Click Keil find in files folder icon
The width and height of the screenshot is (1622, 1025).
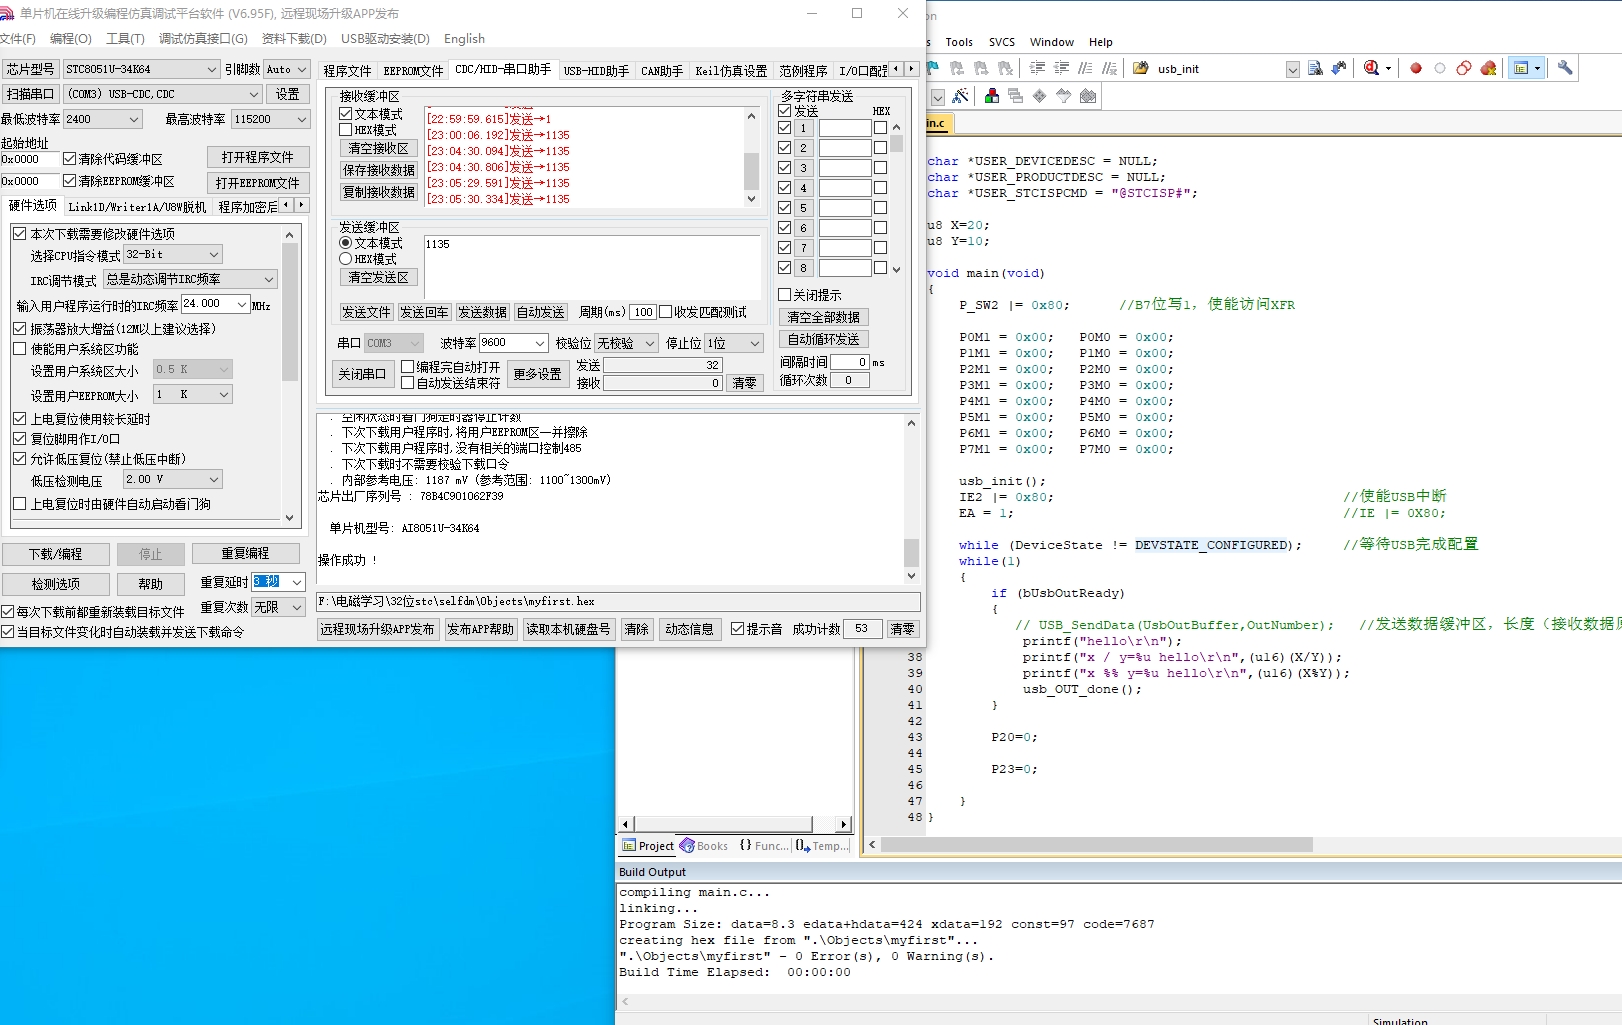1141,68
